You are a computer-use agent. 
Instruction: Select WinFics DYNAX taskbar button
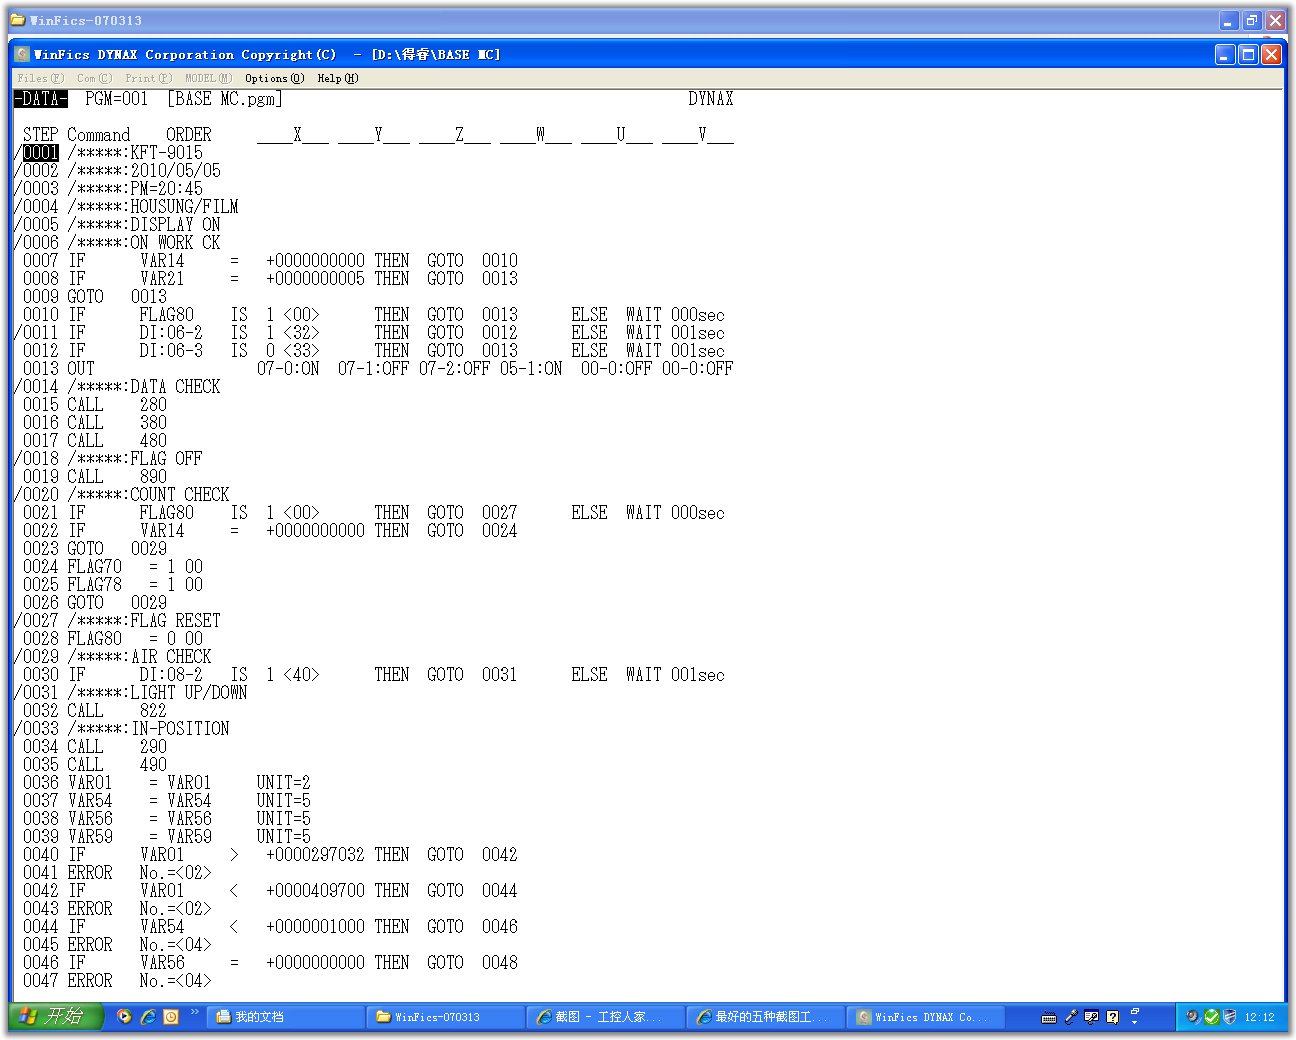pos(925,1017)
